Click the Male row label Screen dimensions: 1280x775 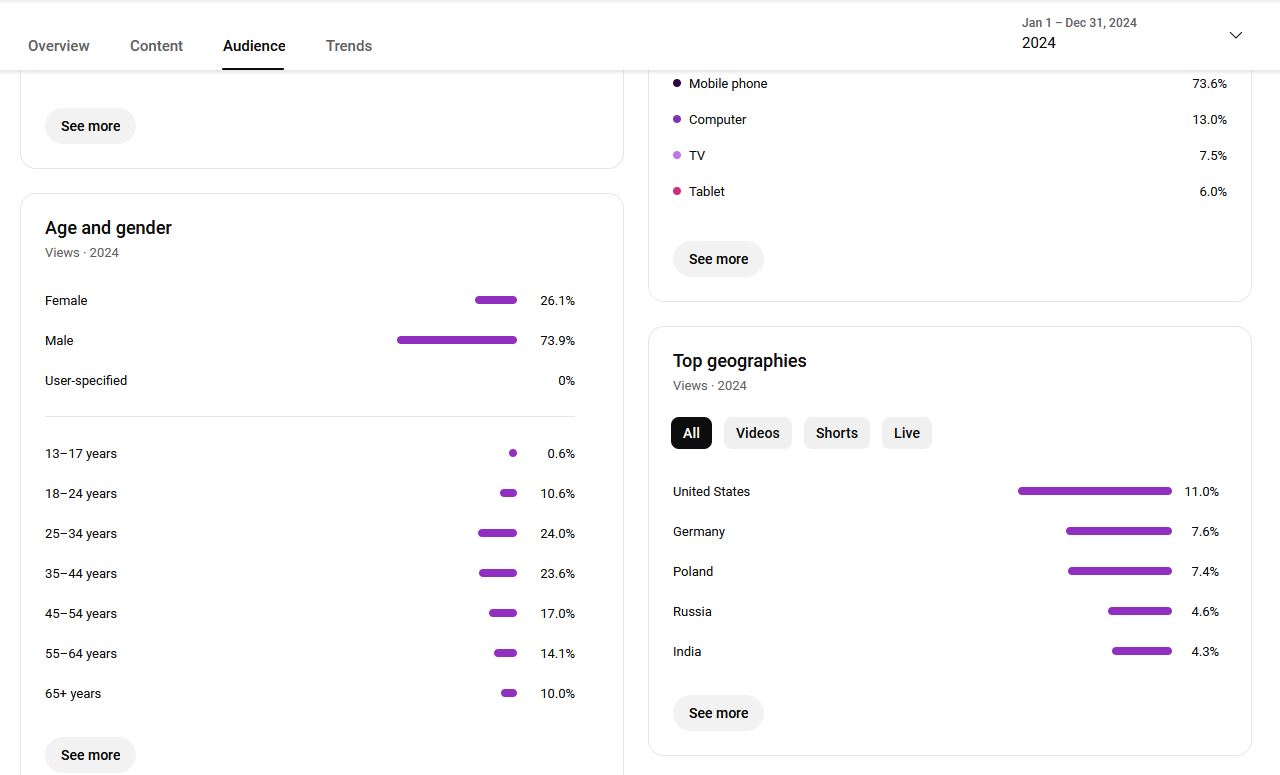59,341
